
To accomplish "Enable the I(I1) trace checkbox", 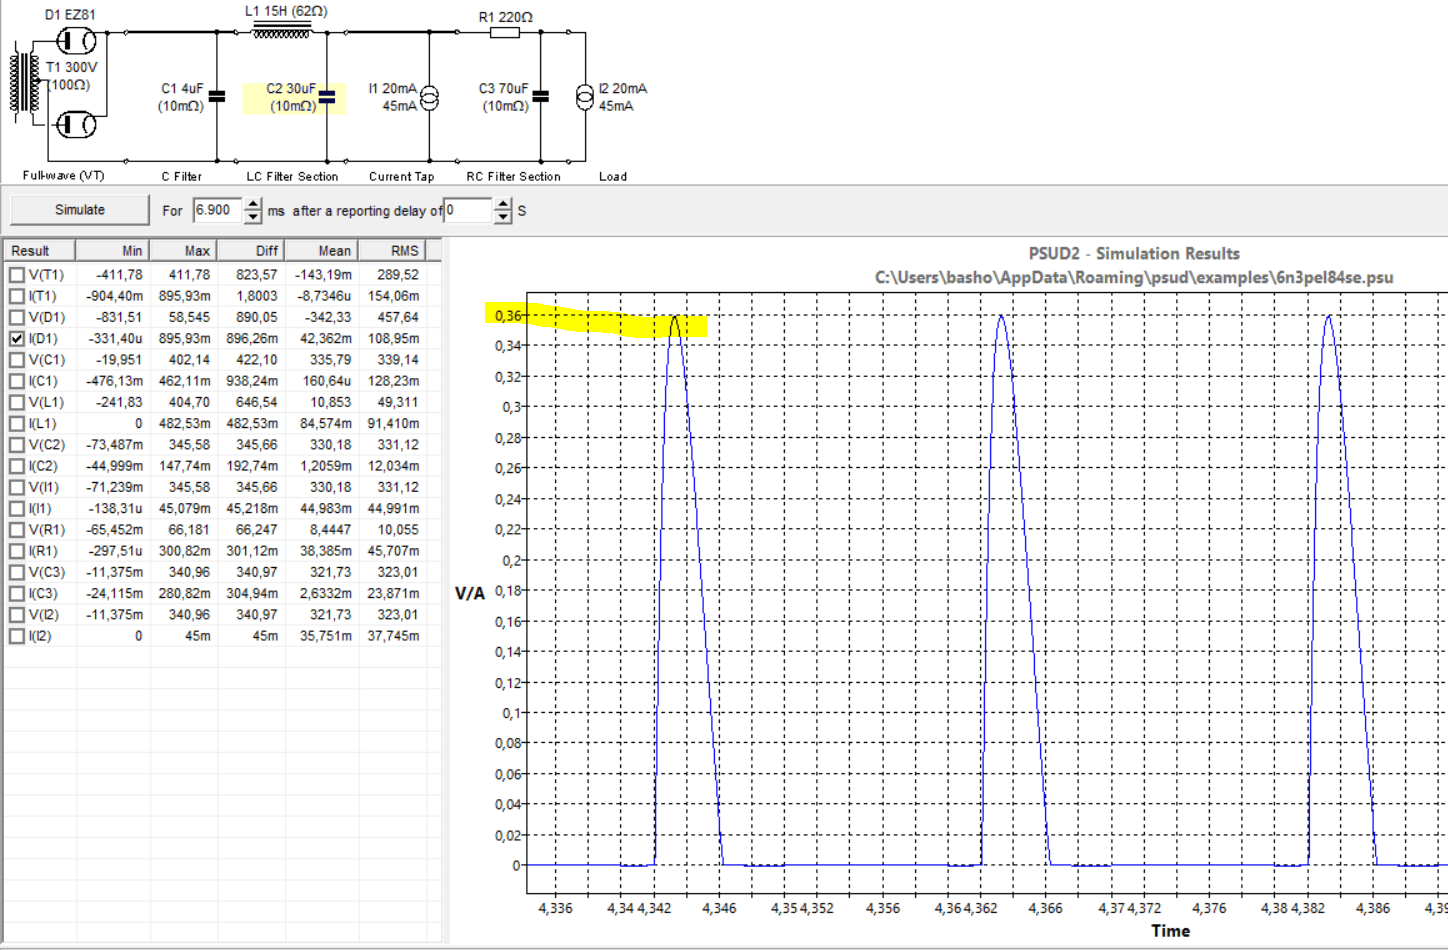I will (x=17, y=509).
